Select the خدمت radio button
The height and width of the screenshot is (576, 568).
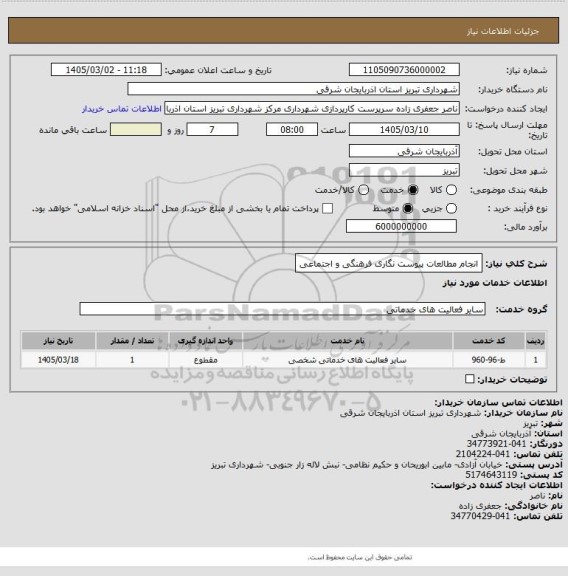tap(413, 190)
